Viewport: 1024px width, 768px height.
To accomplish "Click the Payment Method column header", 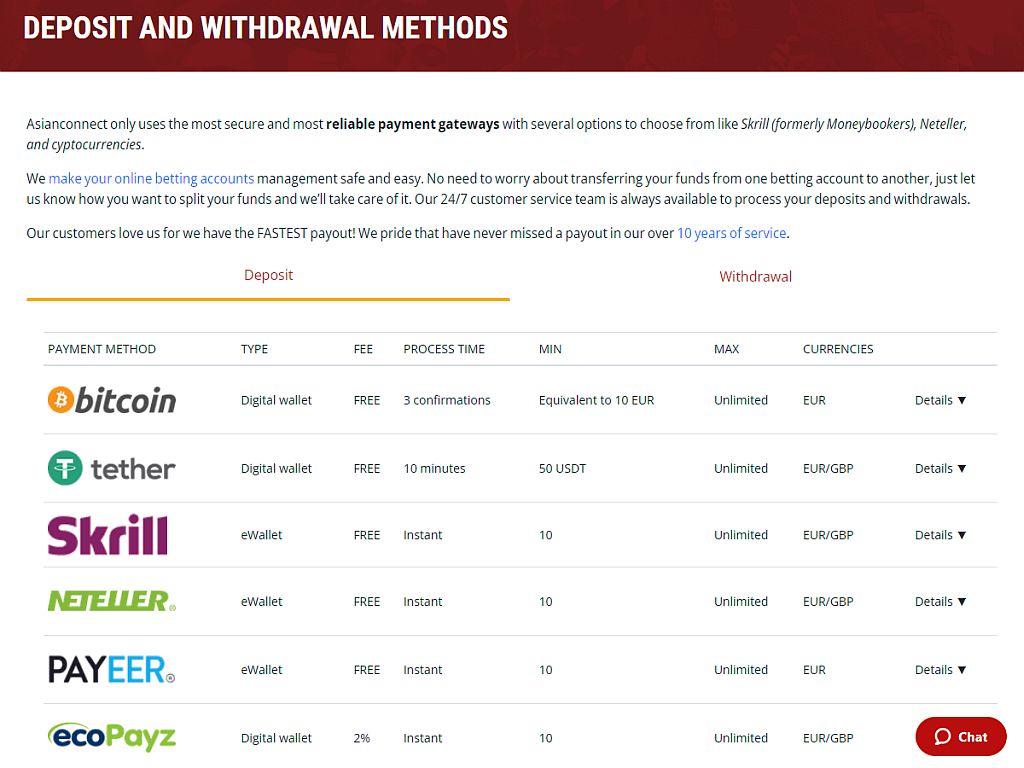I will (102, 349).
